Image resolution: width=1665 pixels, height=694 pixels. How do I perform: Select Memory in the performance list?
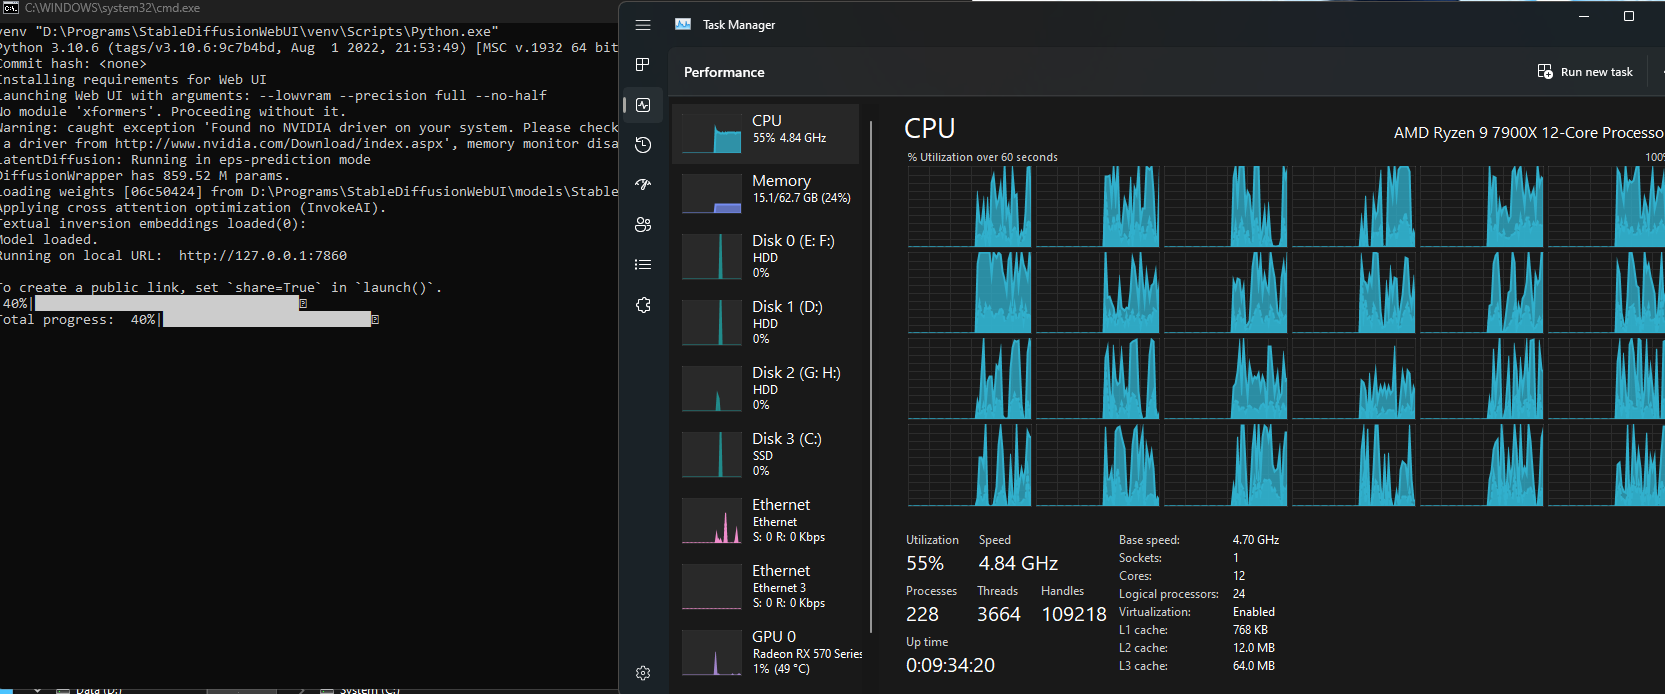pos(766,194)
